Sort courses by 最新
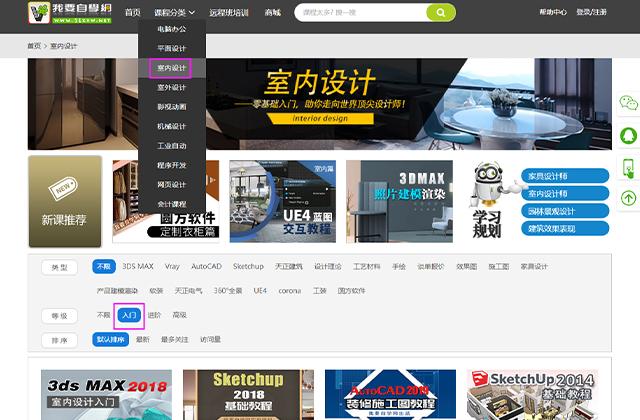640x420 pixels. (143, 339)
